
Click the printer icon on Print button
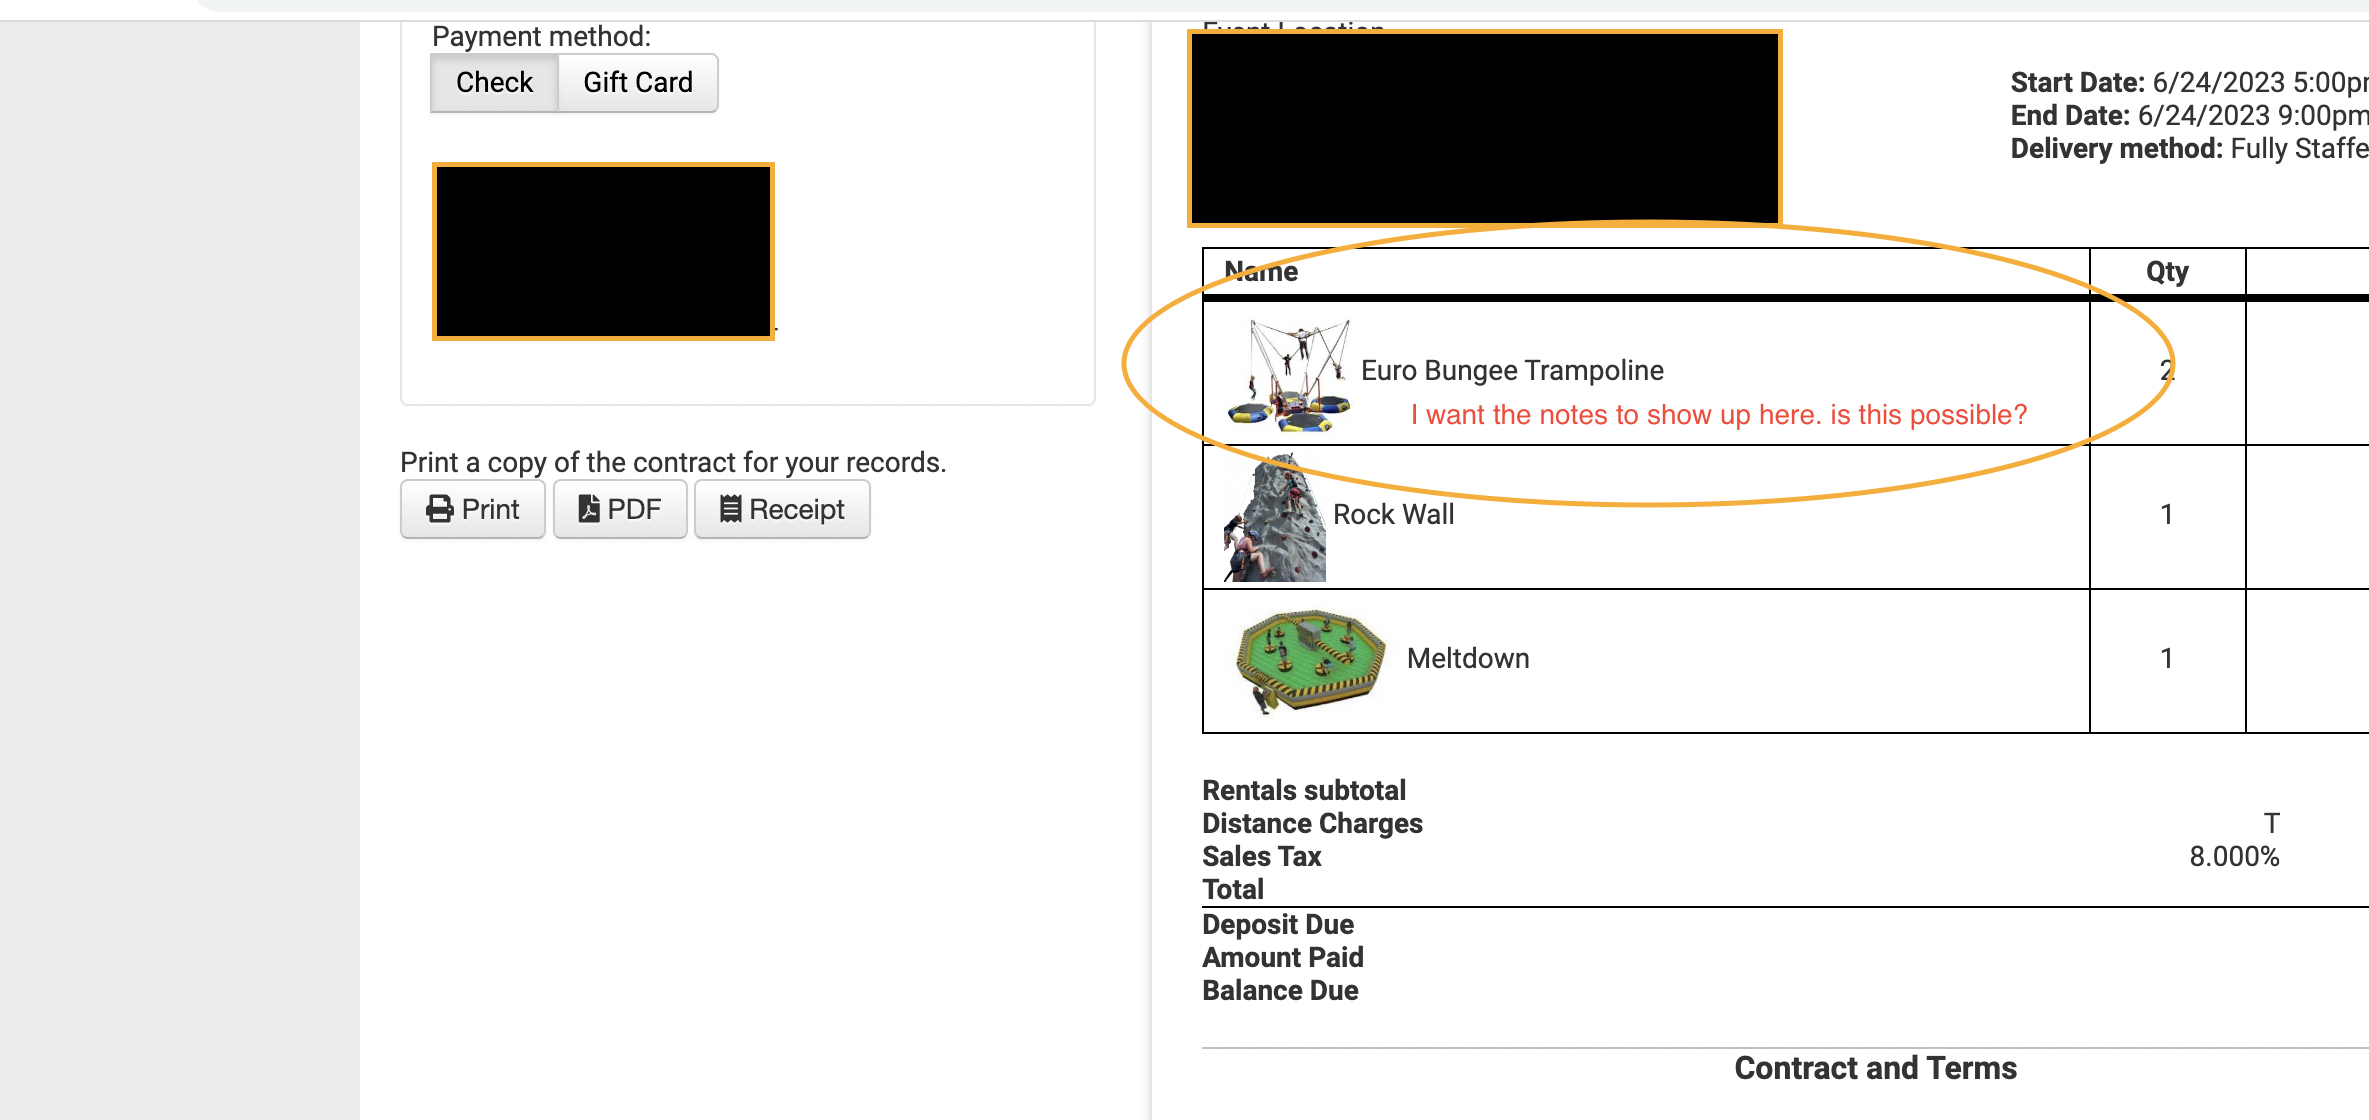point(439,509)
